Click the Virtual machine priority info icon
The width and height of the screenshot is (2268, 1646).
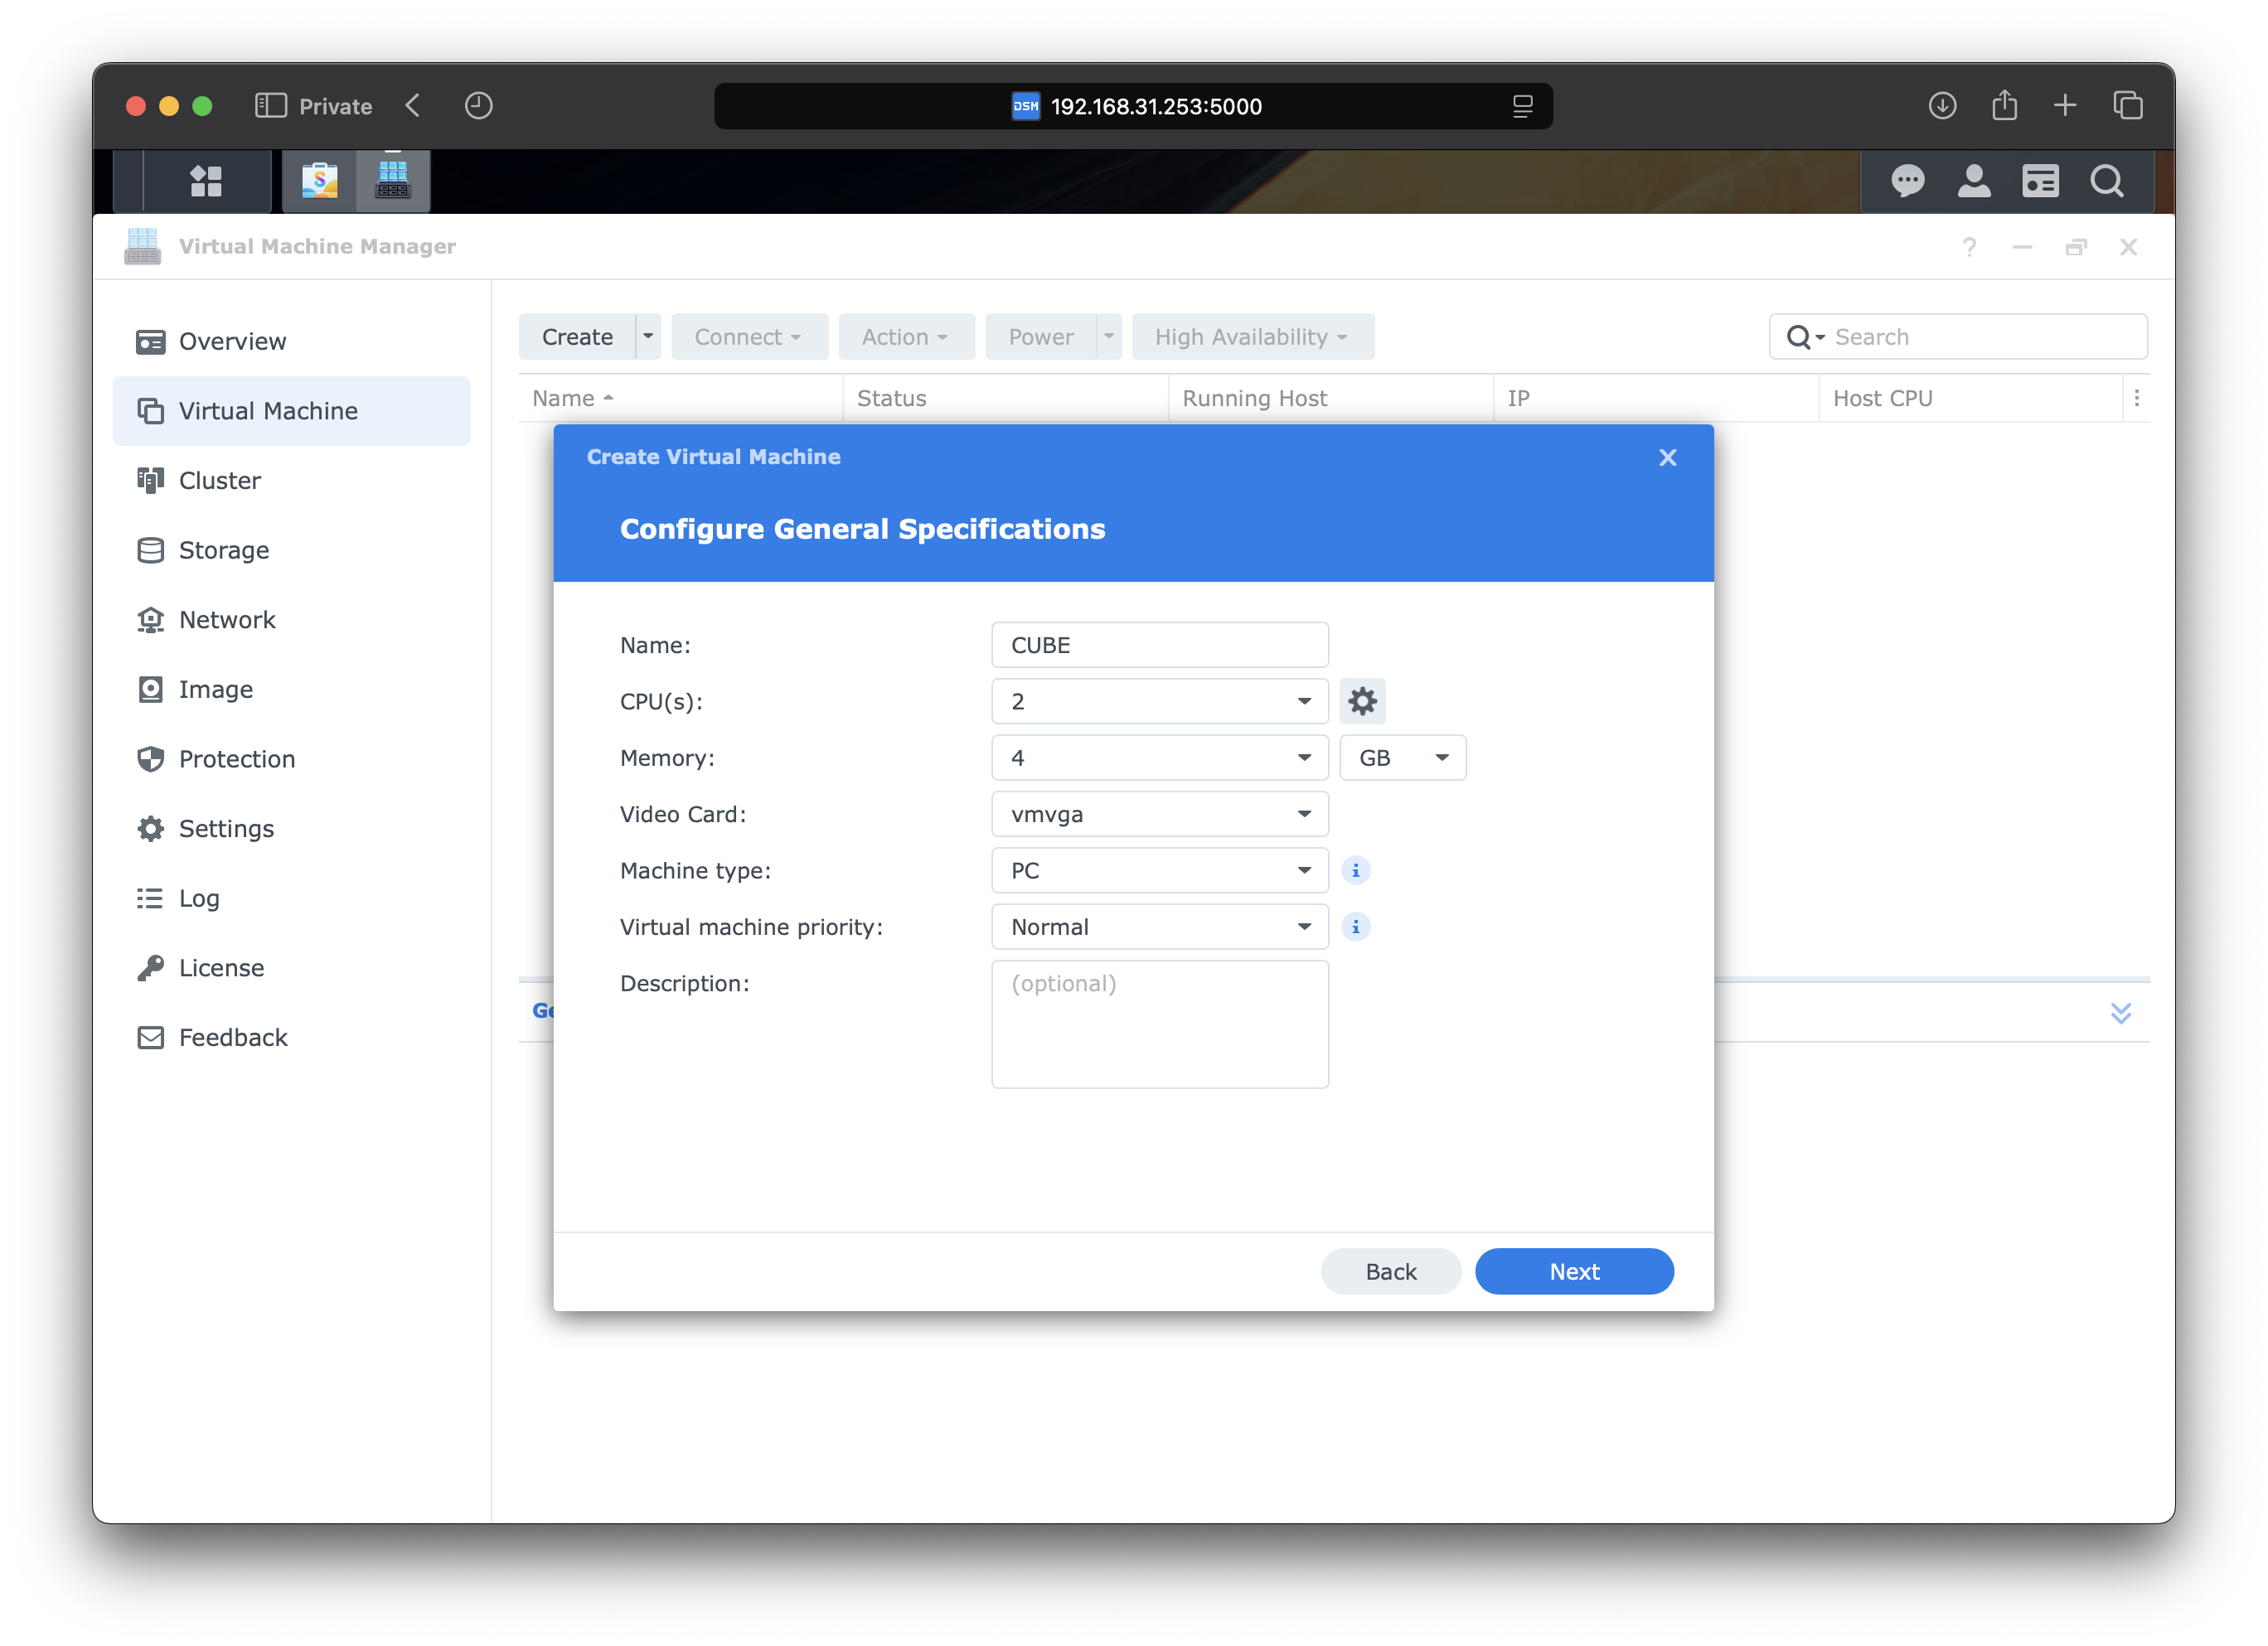1355,927
